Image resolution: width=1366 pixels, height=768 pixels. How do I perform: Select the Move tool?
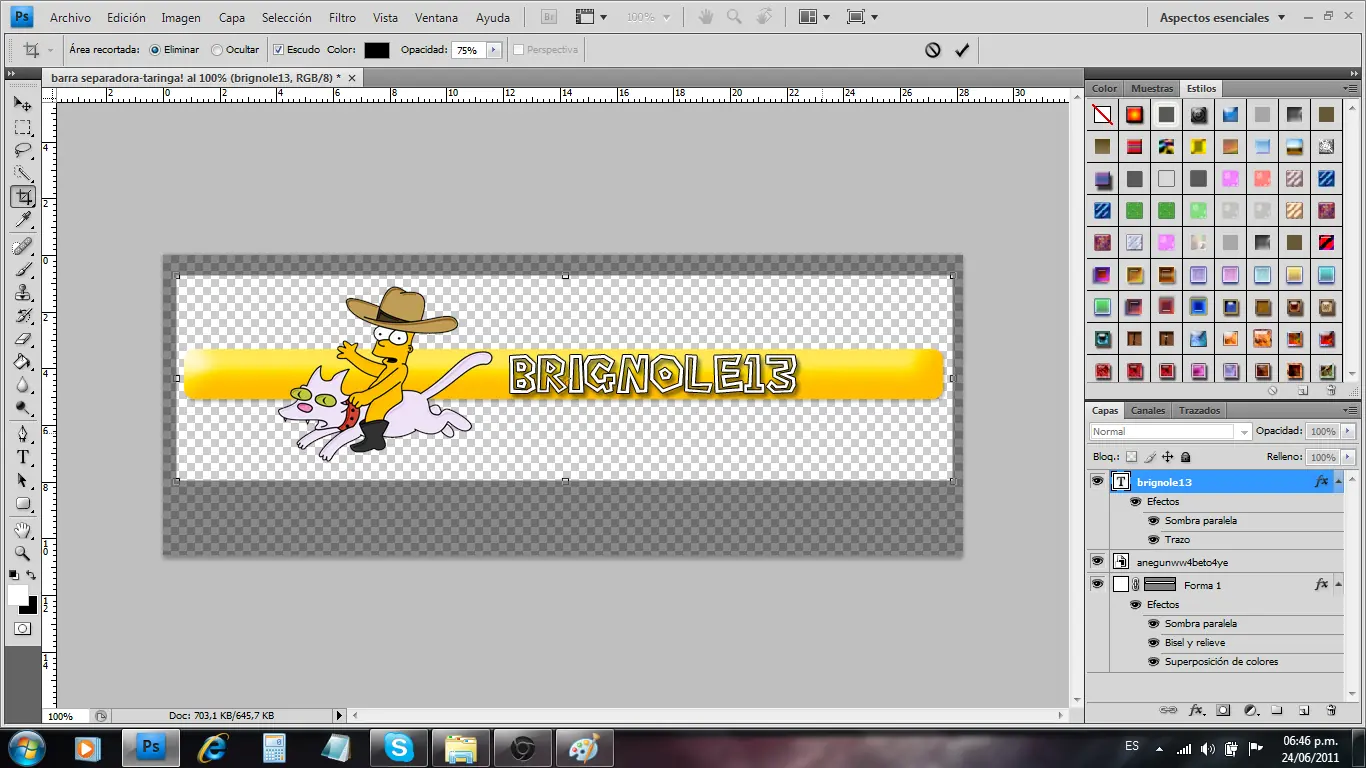22,104
